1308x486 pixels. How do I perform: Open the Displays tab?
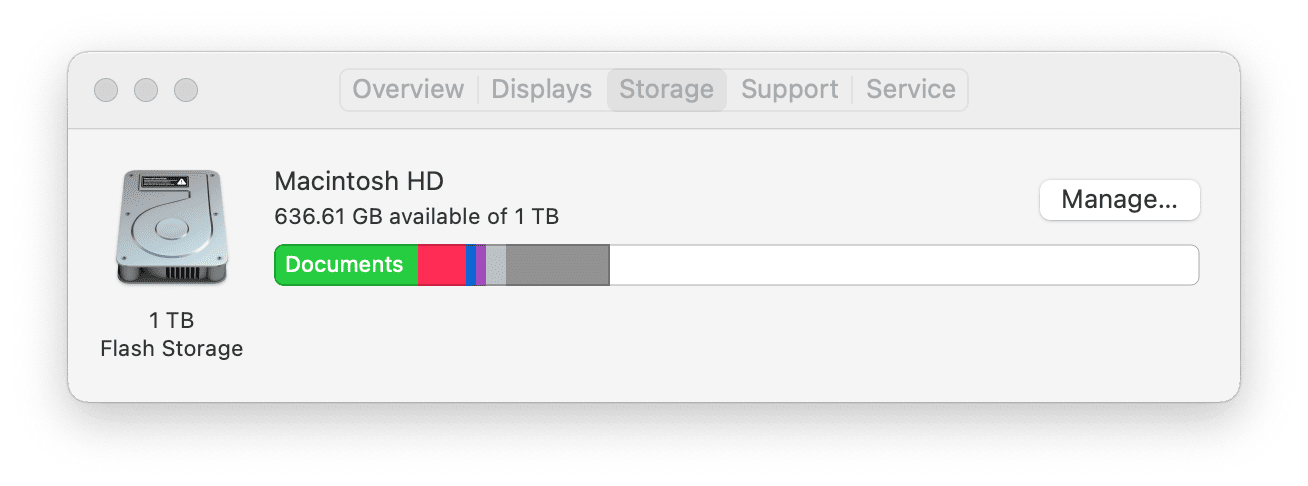pos(542,89)
